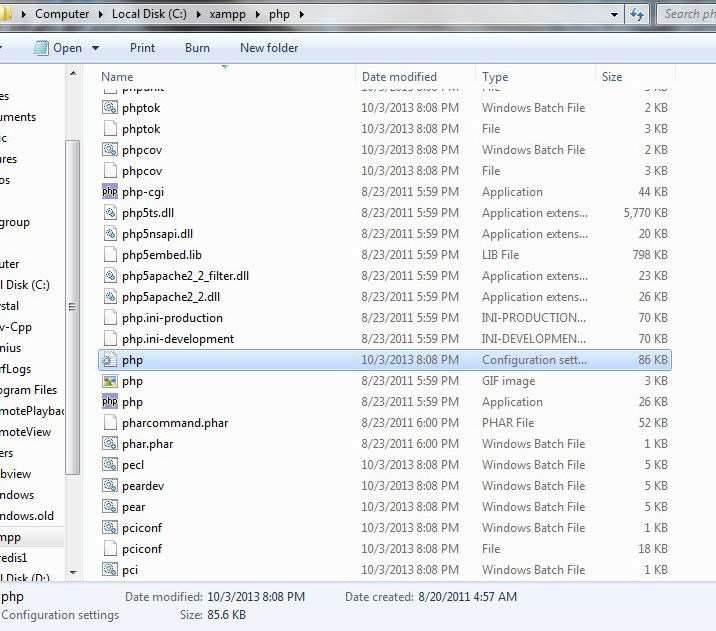716x631 pixels.
Task: Click the phptok batch file icon
Action: point(110,108)
